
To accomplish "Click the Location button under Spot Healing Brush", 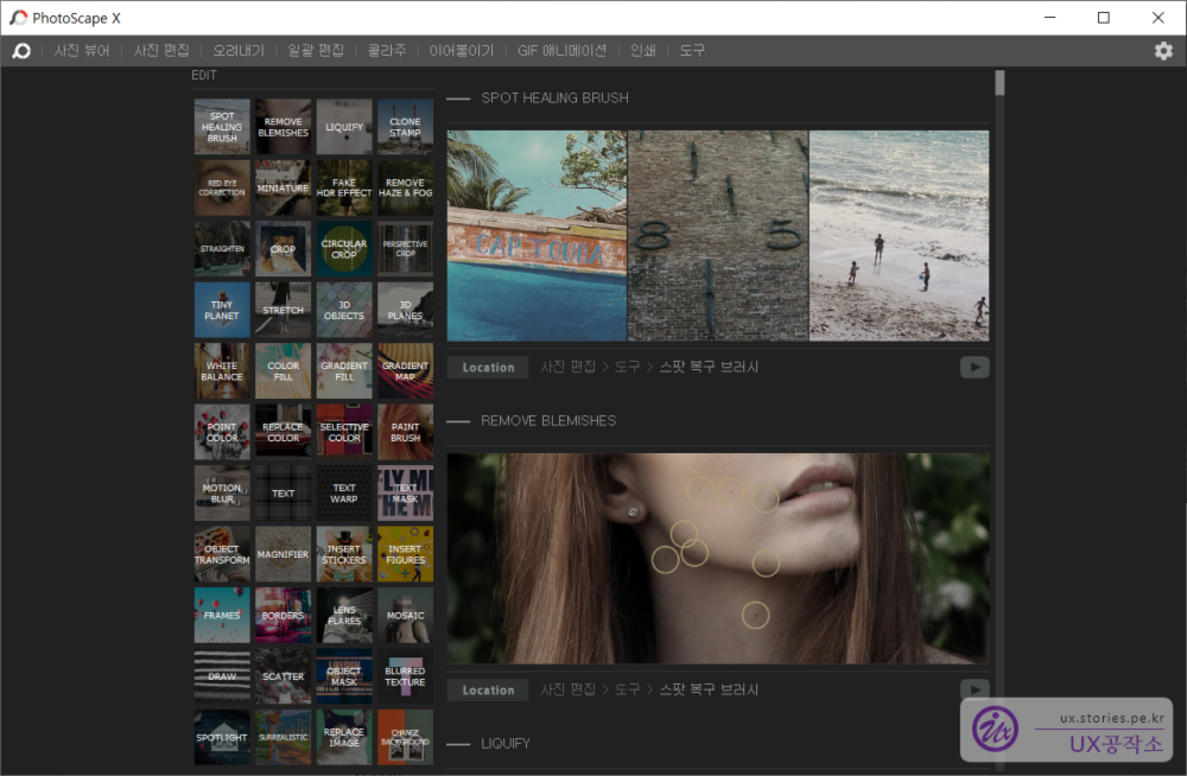I will (x=488, y=367).
